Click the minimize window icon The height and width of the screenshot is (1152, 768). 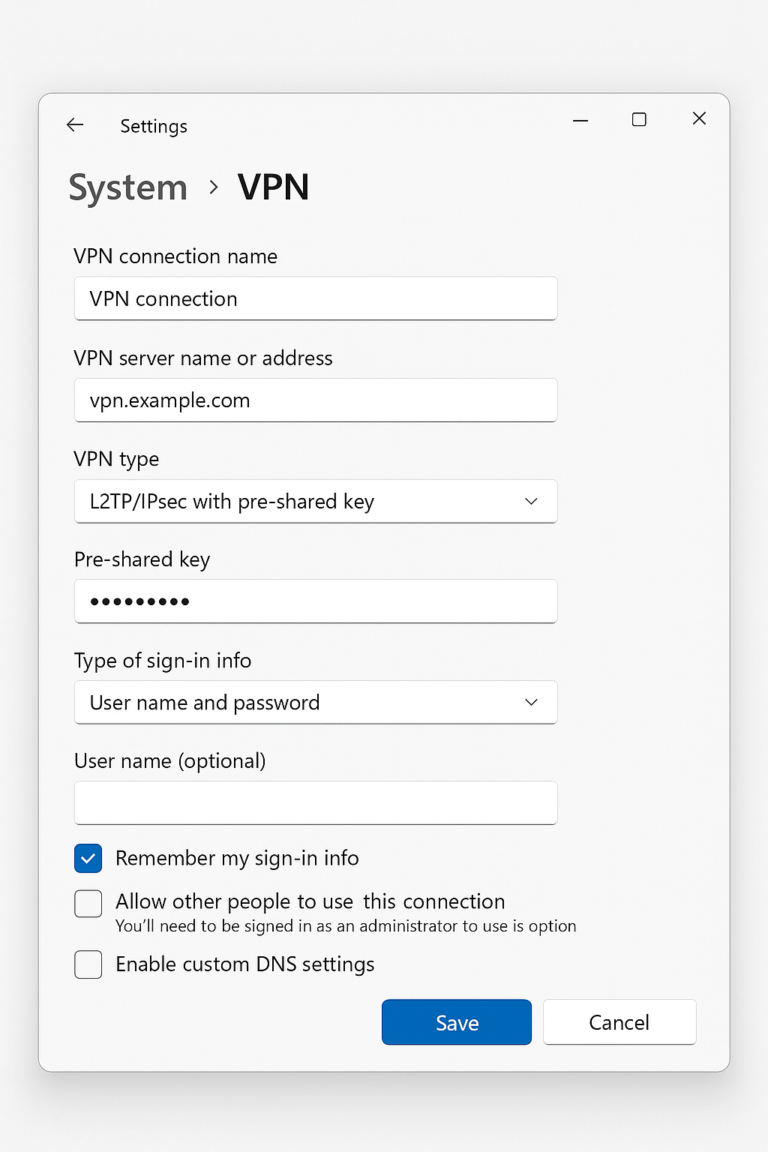click(580, 119)
